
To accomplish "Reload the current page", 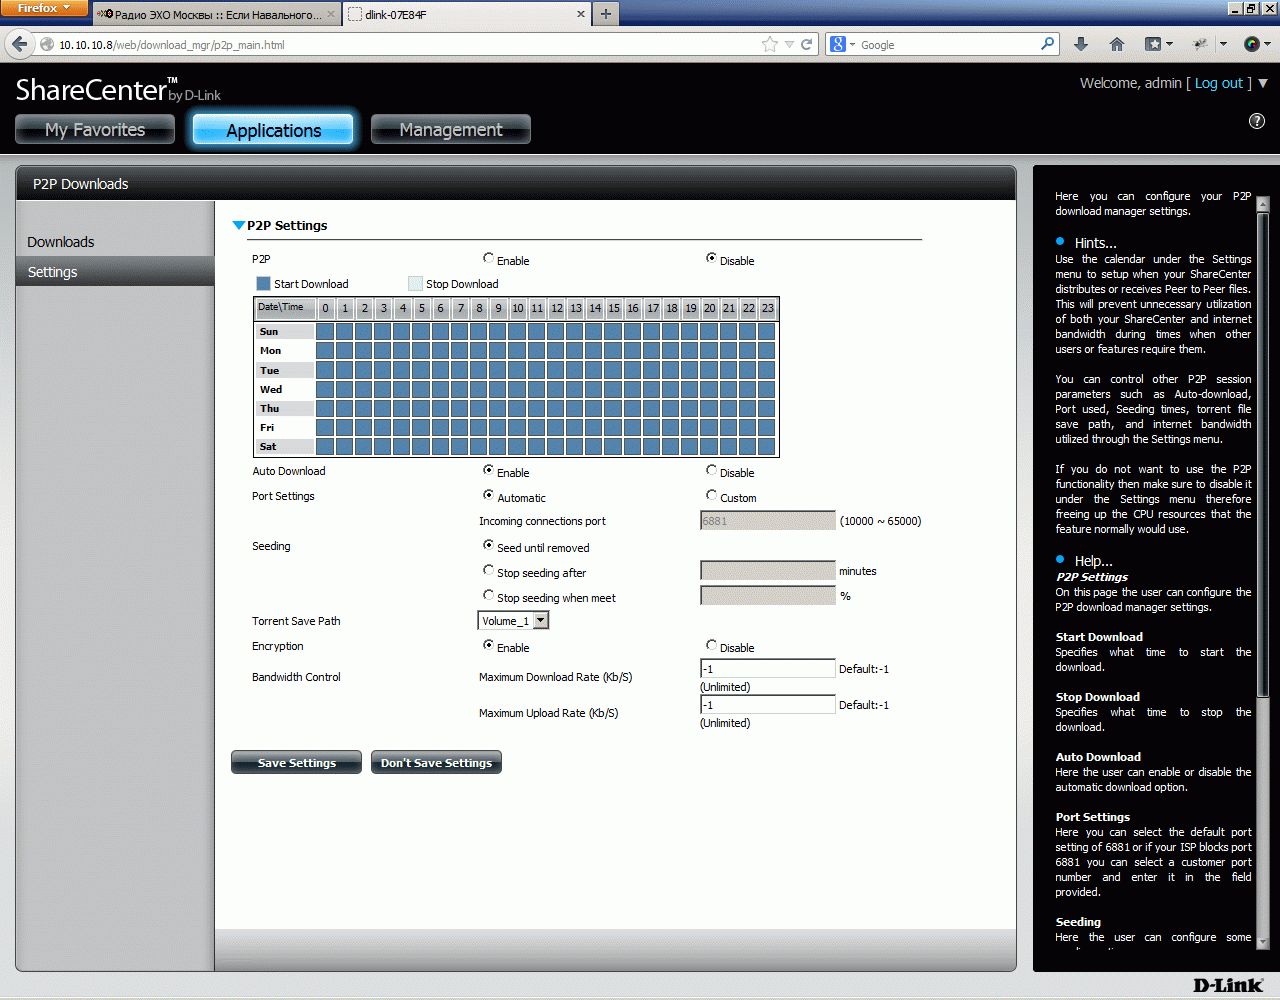I will (806, 44).
